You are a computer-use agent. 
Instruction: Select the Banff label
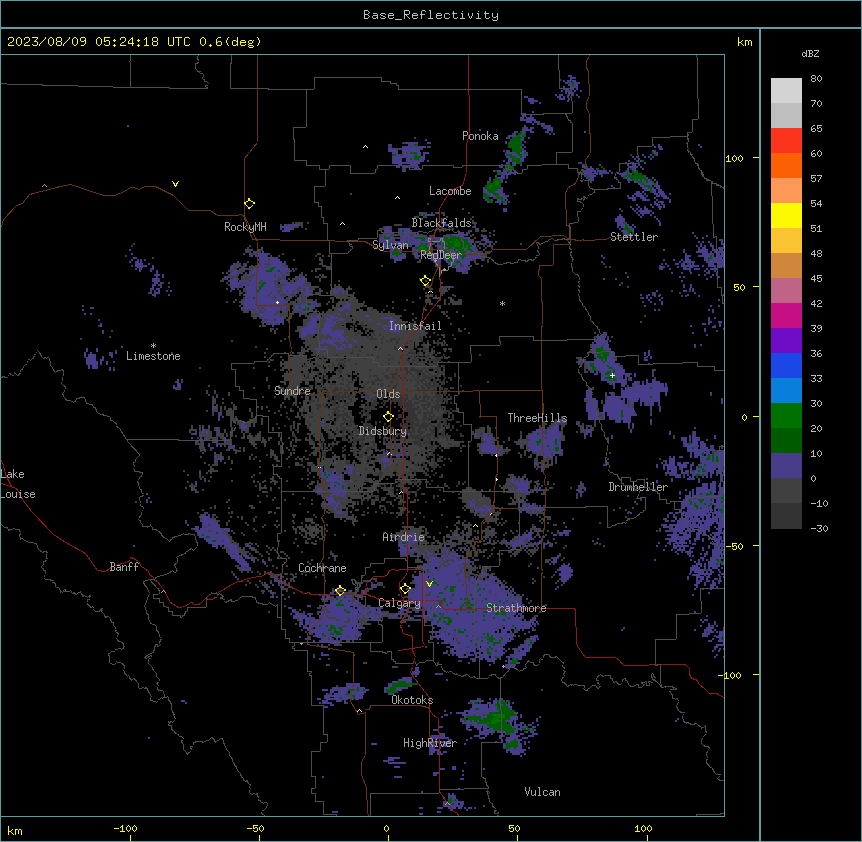[124, 567]
